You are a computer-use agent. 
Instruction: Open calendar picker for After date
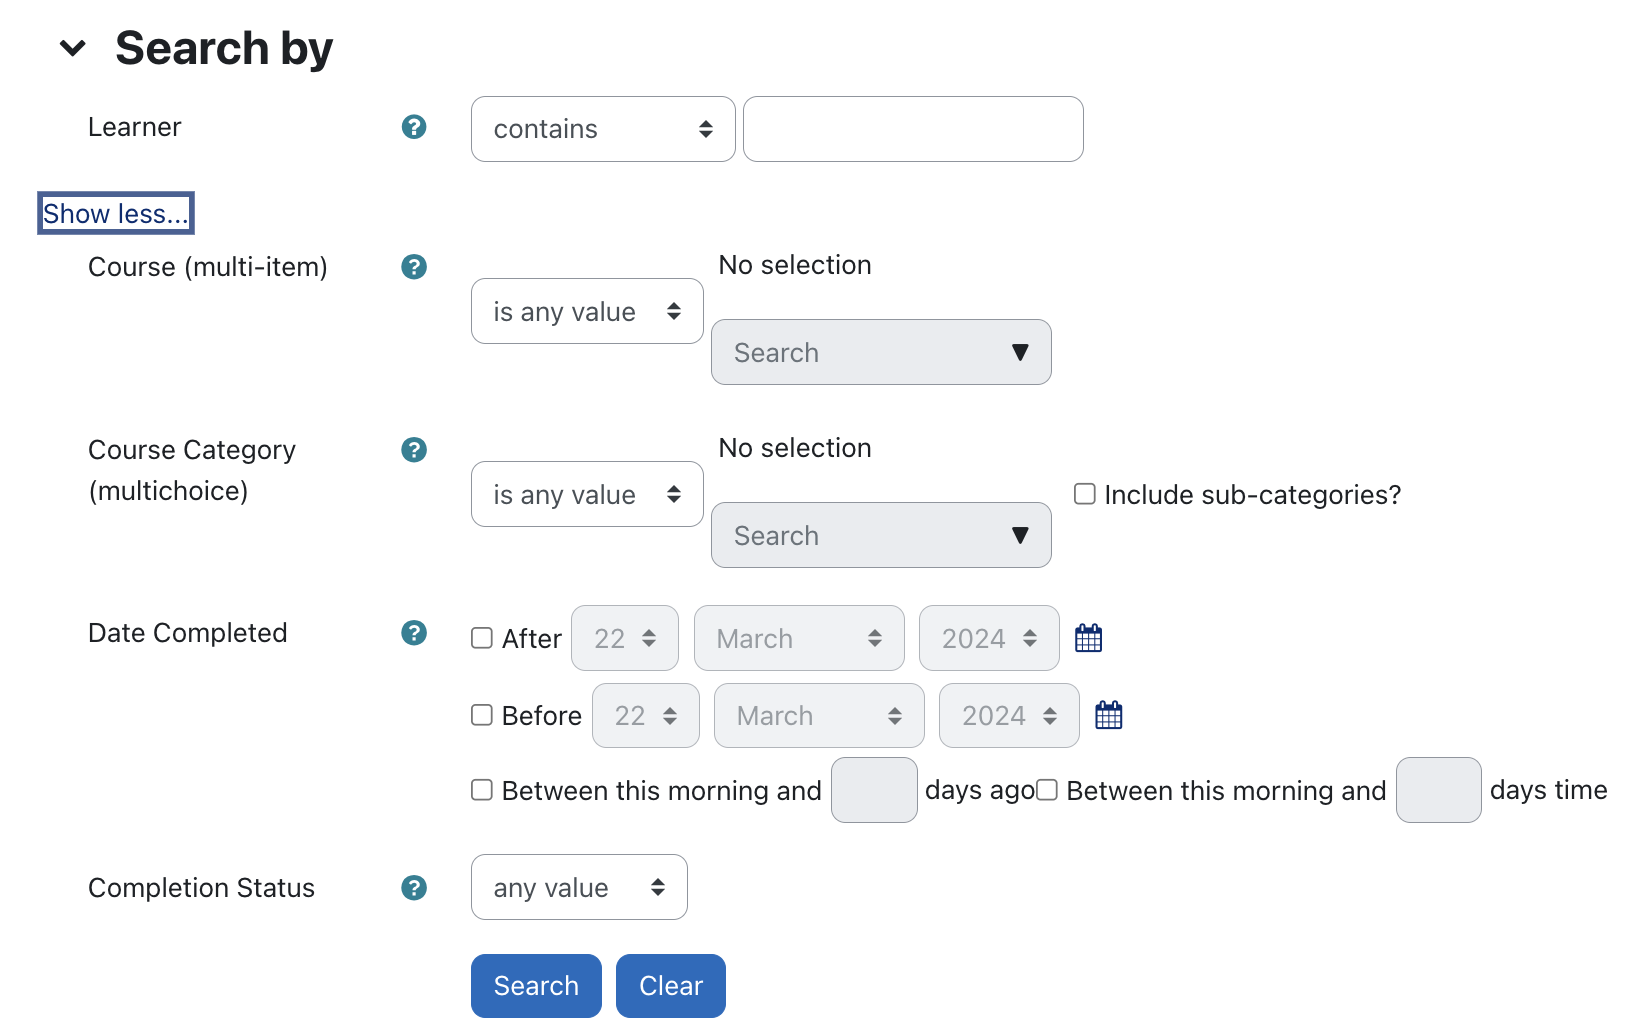coord(1088,638)
